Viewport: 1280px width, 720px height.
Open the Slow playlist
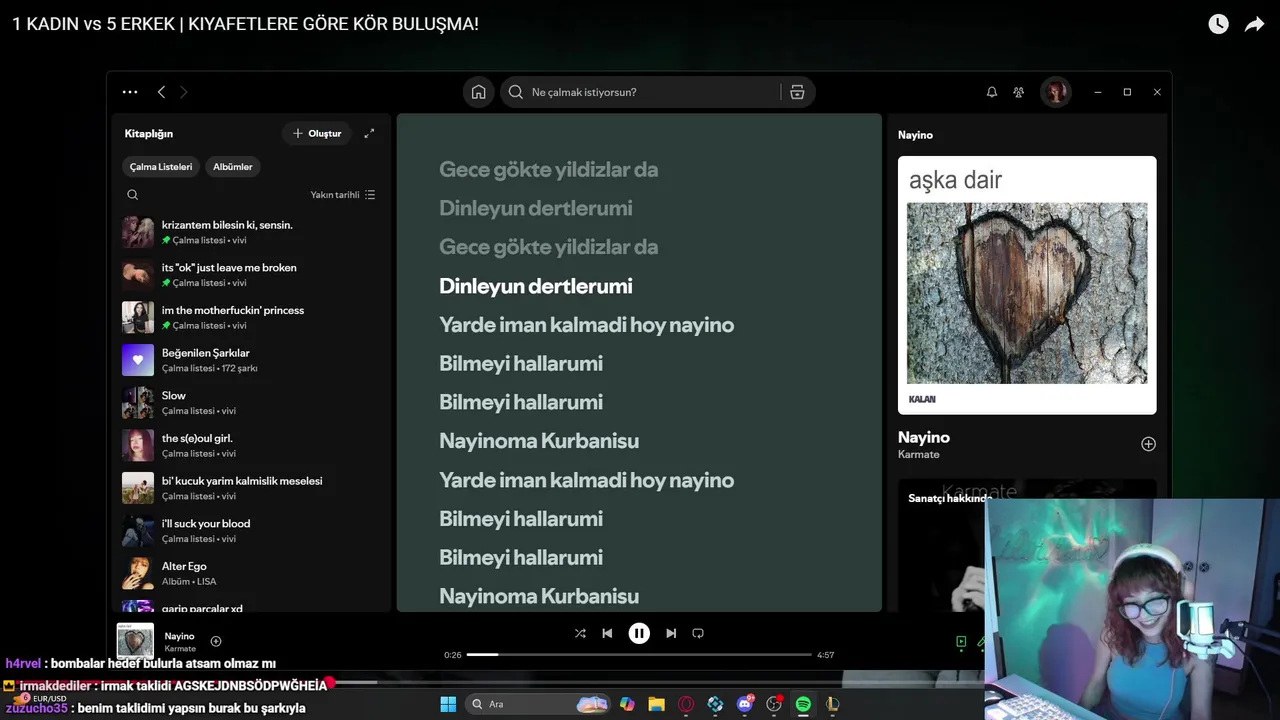[x=250, y=403]
